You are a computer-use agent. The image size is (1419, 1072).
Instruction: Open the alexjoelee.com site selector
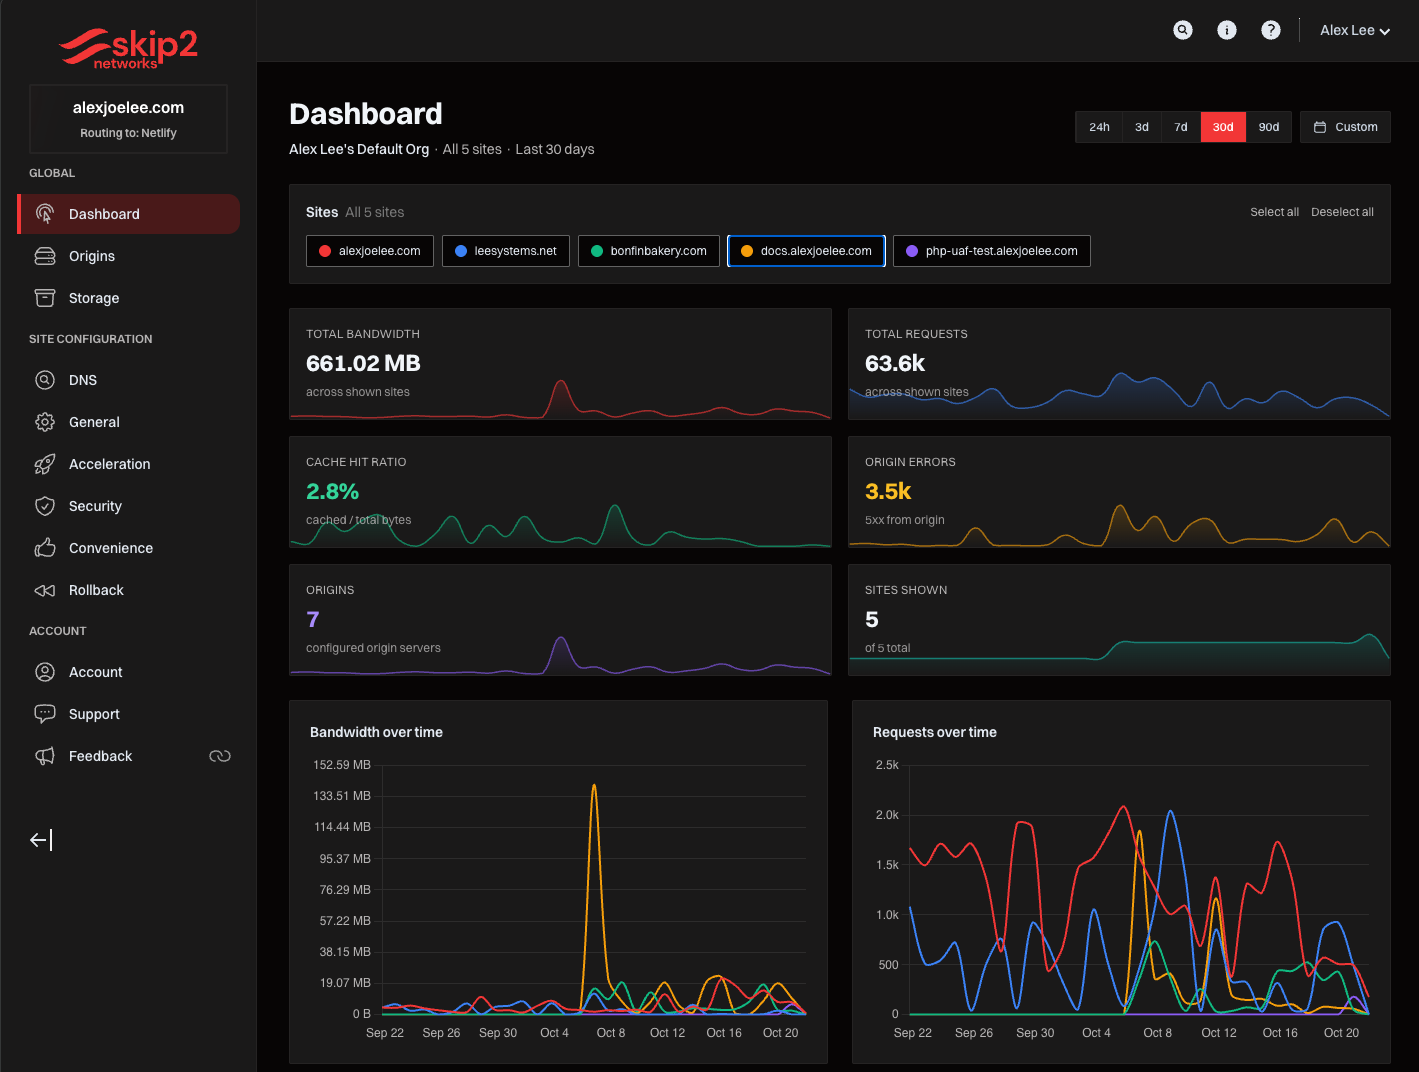click(128, 119)
